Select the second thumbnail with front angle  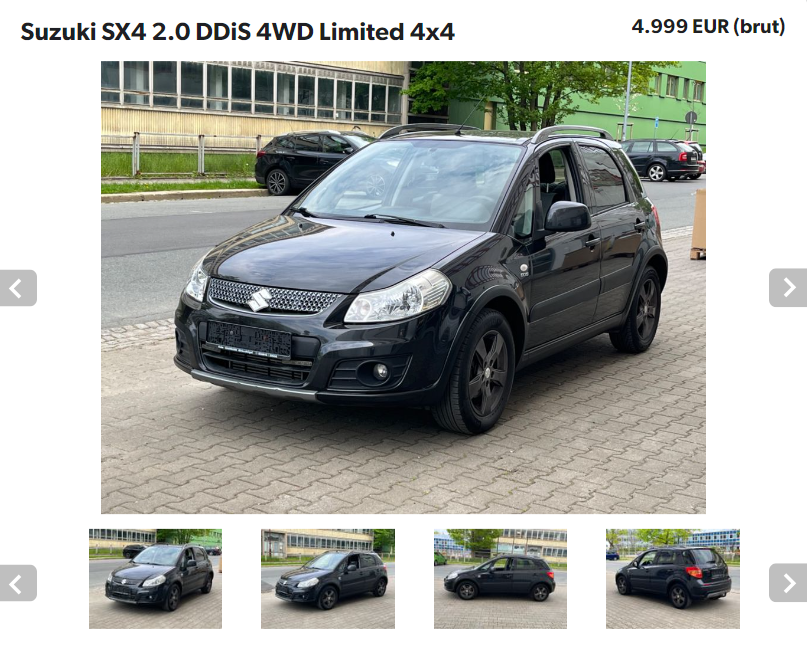pyautogui.click(x=328, y=579)
